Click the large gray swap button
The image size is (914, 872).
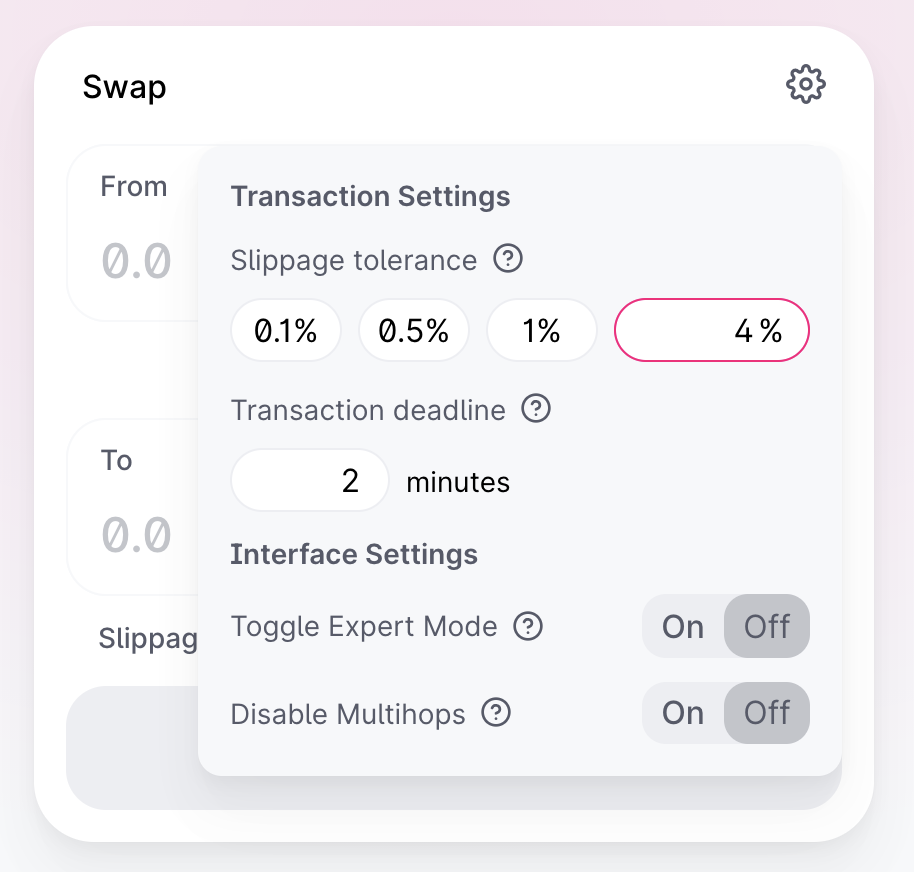click(130, 748)
